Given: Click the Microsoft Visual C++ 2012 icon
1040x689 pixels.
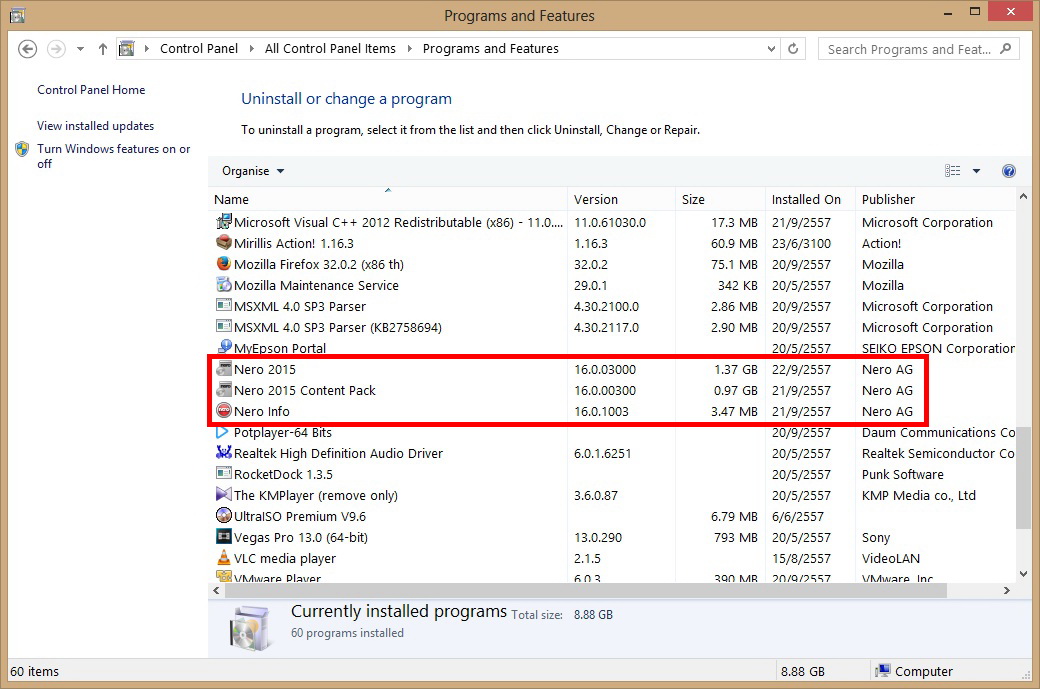Looking at the screenshot, I should [x=224, y=221].
